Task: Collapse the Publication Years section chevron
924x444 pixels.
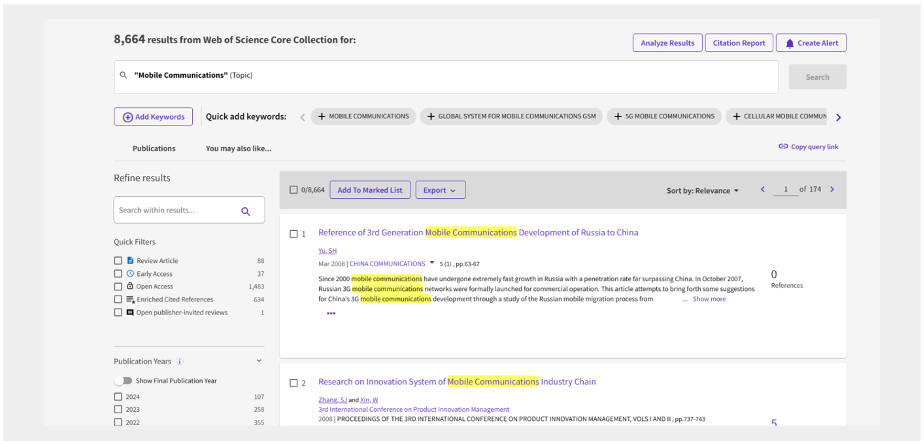Action: (x=259, y=361)
